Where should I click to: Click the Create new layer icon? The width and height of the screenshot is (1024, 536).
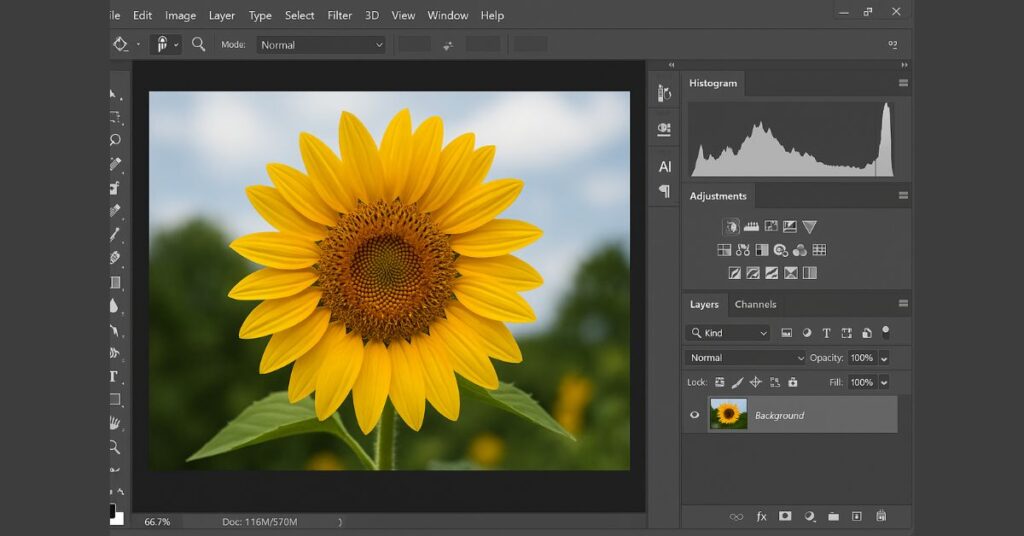857,516
